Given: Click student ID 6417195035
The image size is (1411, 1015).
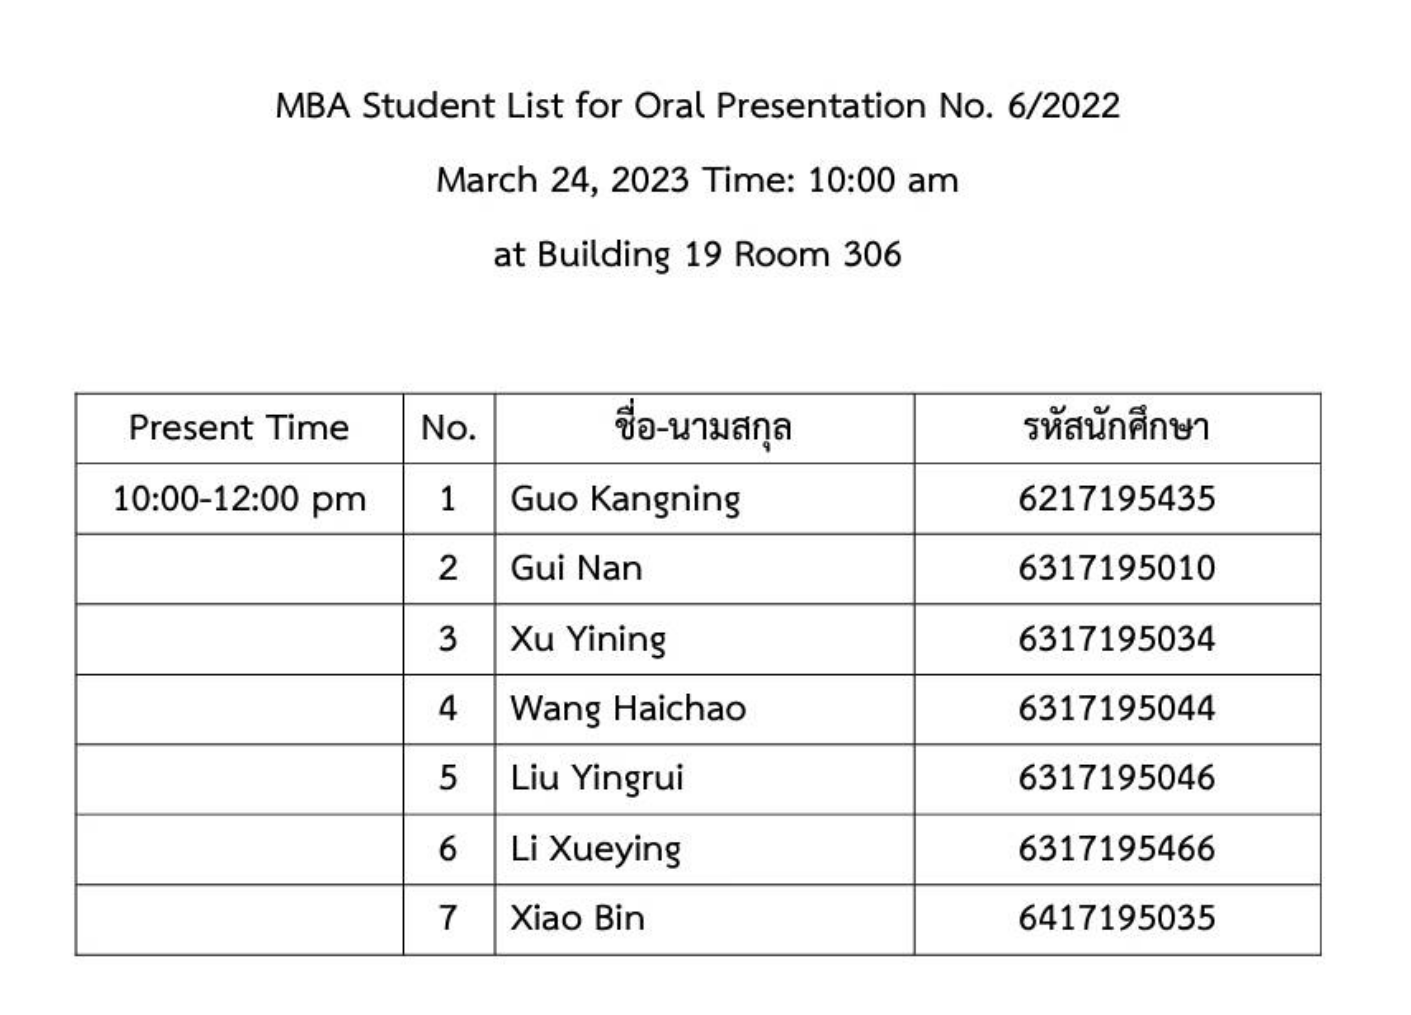Looking at the screenshot, I should (1116, 918).
